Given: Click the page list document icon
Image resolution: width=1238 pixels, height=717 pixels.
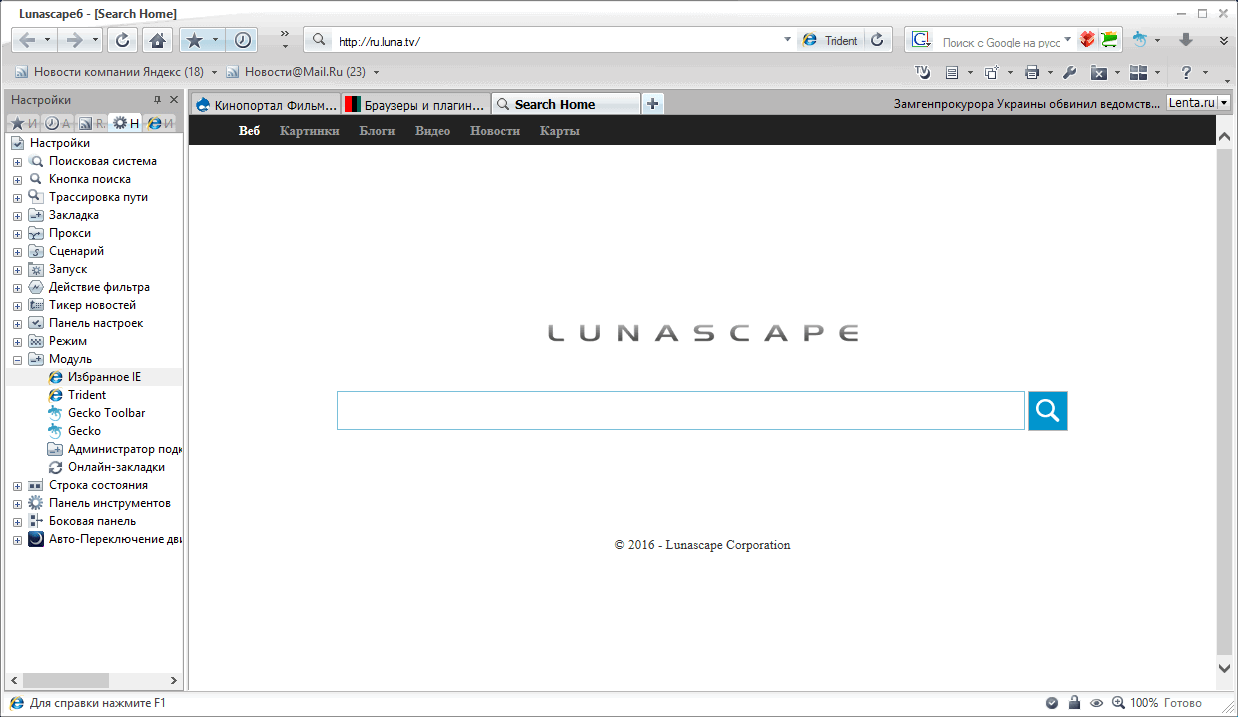Looking at the screenshot, I should [x=952, y=72].
